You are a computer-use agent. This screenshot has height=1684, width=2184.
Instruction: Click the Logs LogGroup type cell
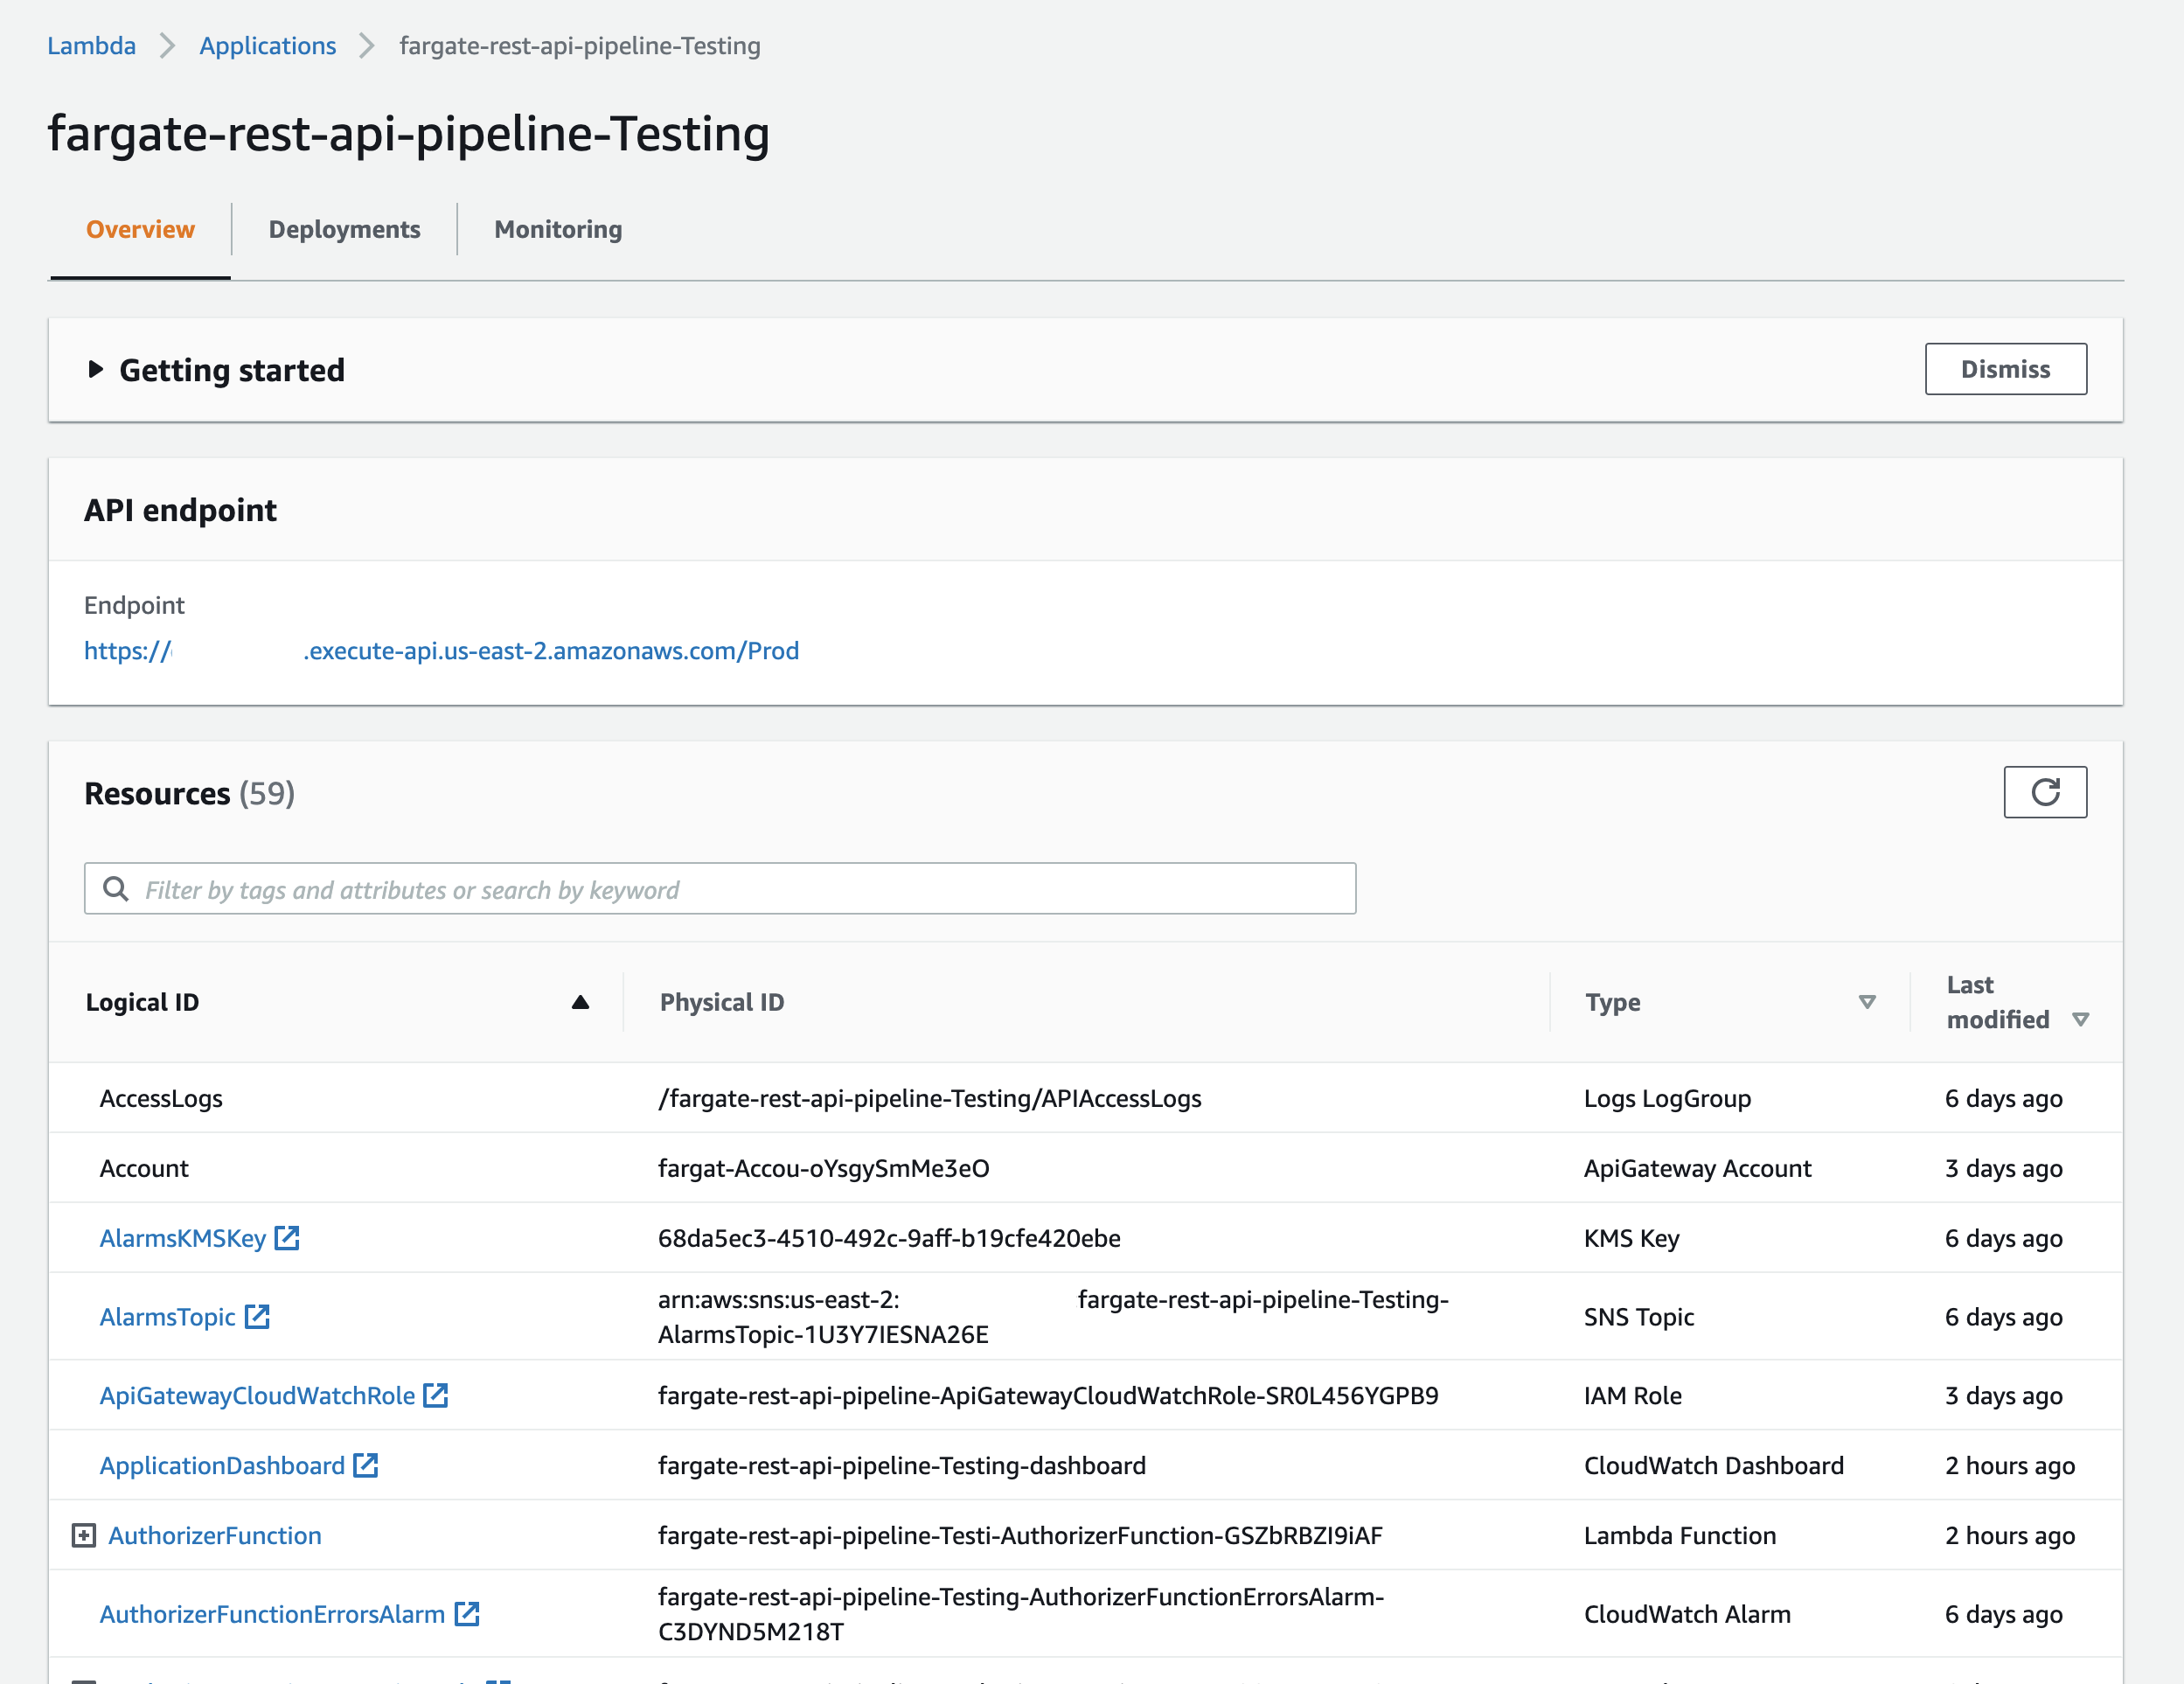(1667, 1098)
